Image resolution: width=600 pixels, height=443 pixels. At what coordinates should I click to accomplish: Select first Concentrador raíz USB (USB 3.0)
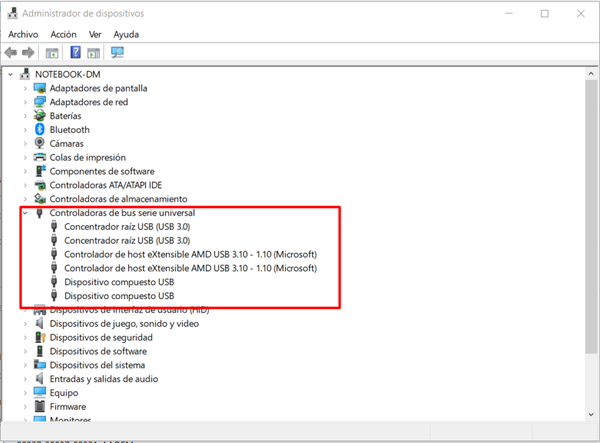point(127,226)
